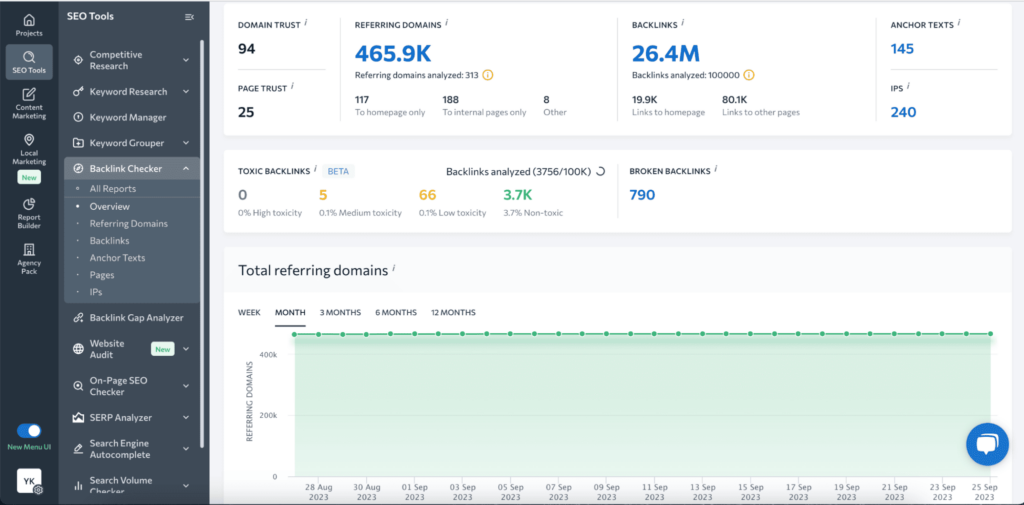
Task: Click orange info icon beside backlinks analyzed
Action: point(749,75)
